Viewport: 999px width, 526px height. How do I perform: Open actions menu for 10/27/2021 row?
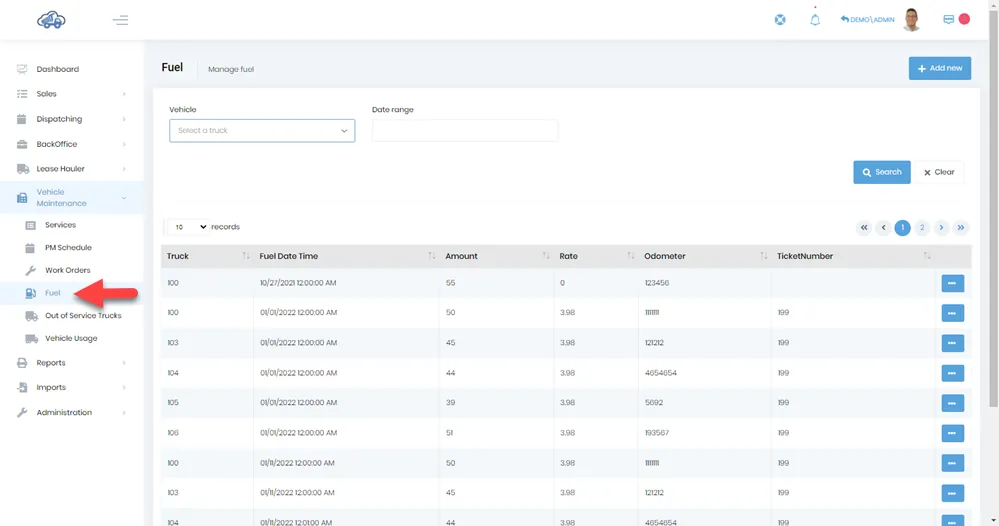(952, 283)
